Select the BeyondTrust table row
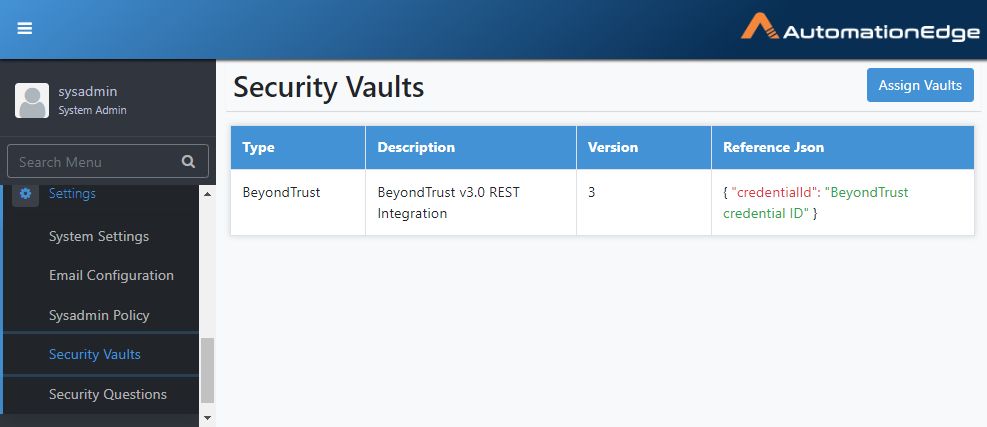The width and height of the screenshot is (987, 427). [x=602, y=202]
